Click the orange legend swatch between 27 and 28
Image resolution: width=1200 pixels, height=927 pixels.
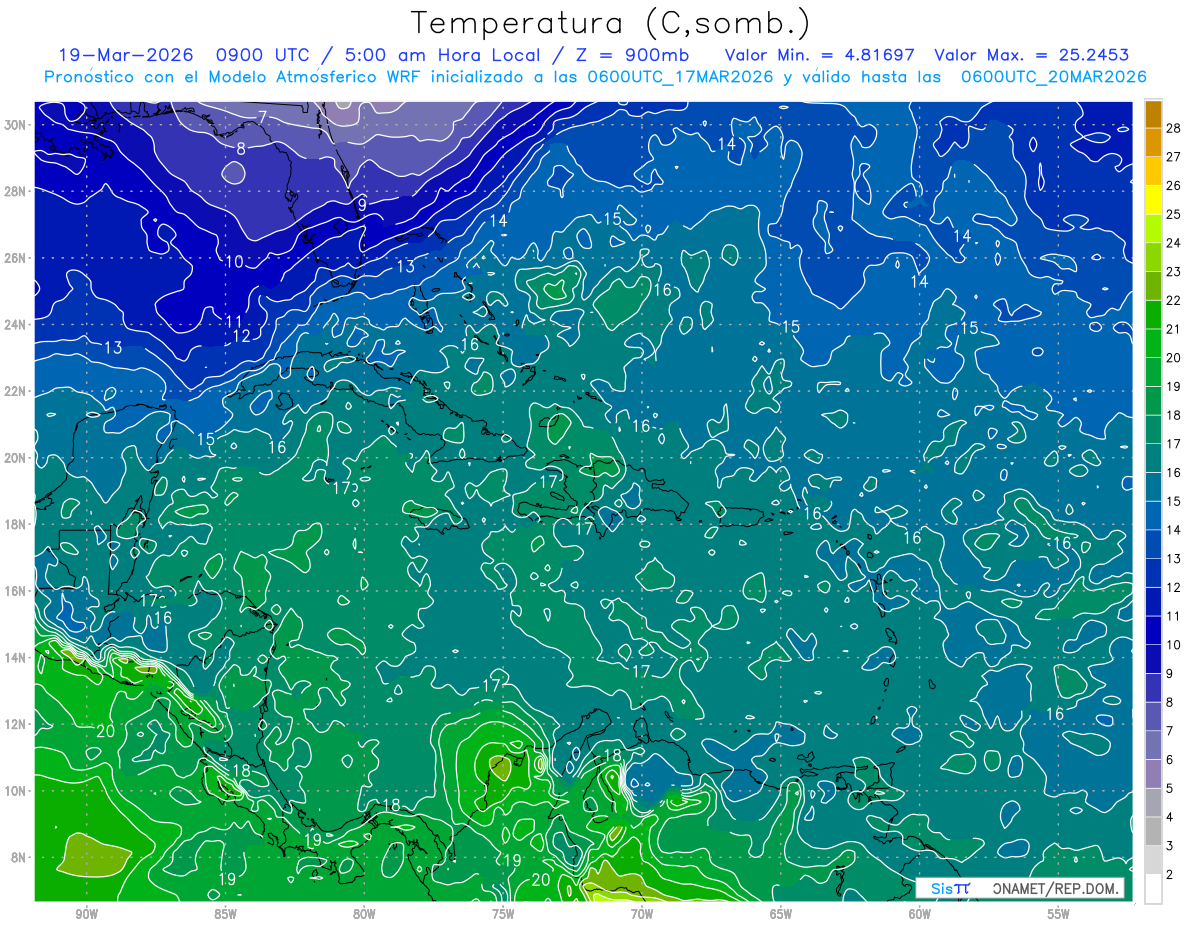click(x=1153, y=142)
